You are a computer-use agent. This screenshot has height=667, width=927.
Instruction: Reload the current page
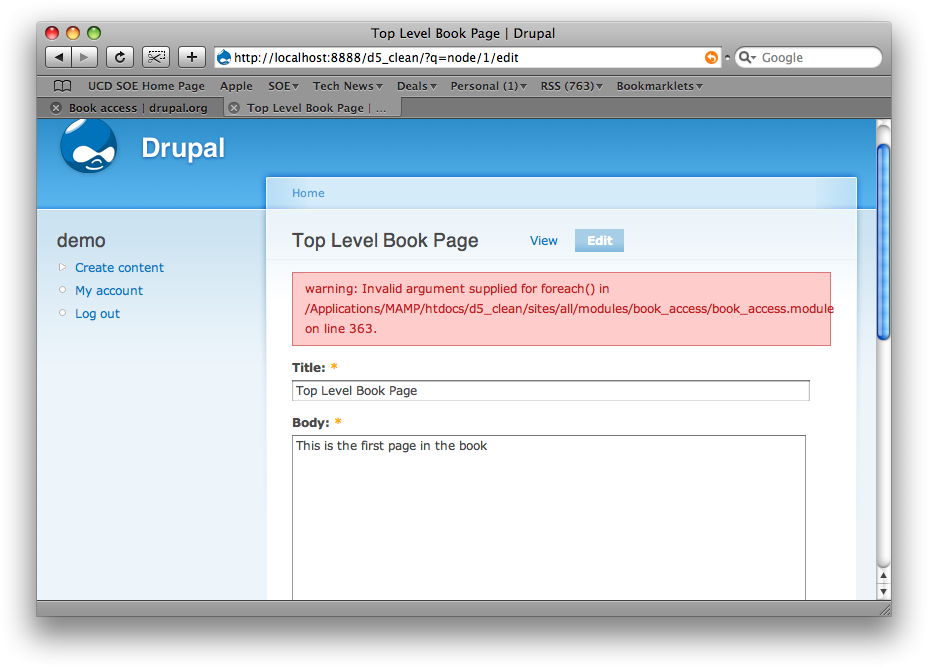pyautogui.click(x=120, y=58)
